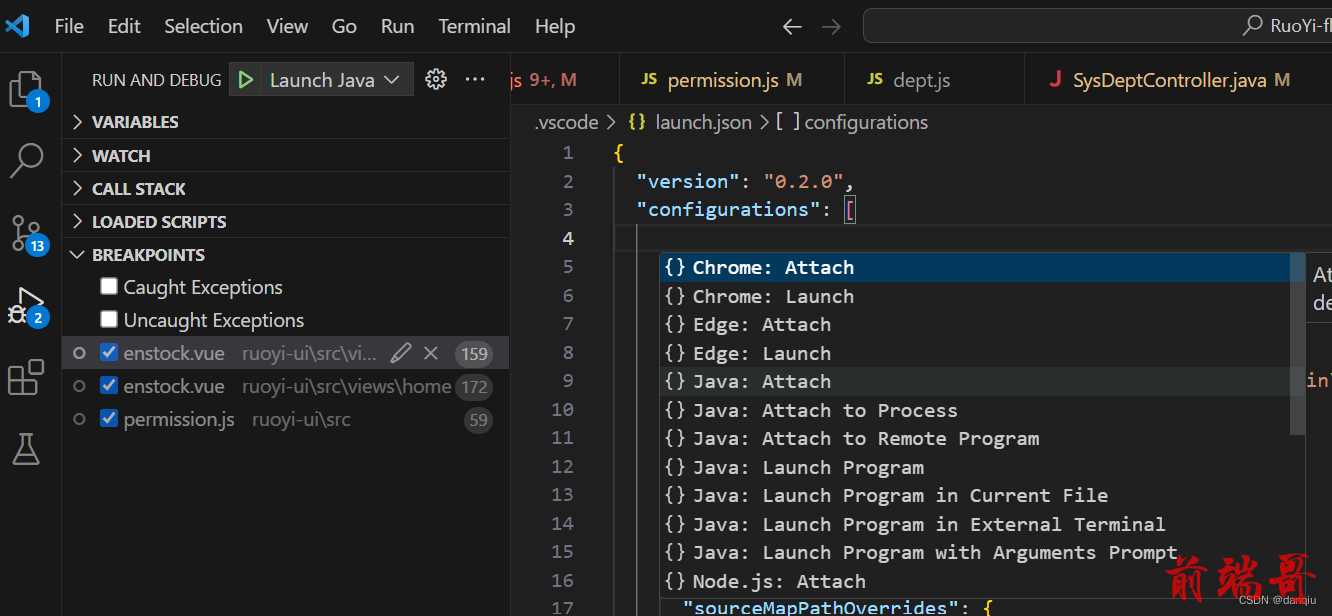Open launch.json via gear icon

436,80
